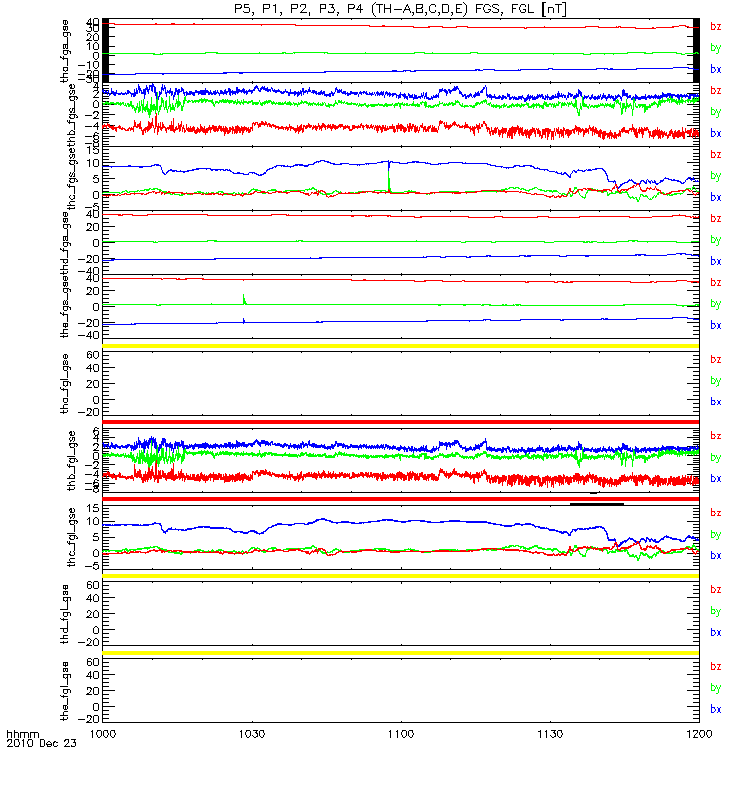Screen dimensions: 750x800
Task: Click by legend of thd_fgs_gse panel
Action: click(716, 240)
